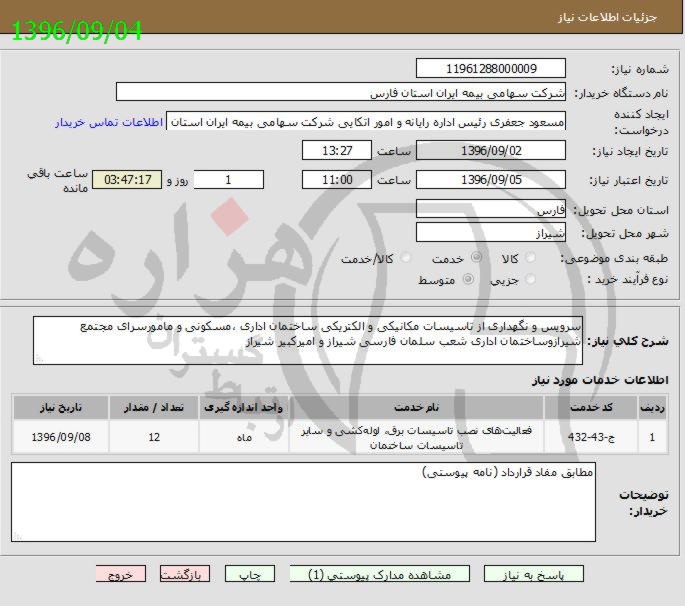Viewport: 685px width, 606px height.
Task: Click the ساعت باقی مانده label
Action: (x=58, y=180)
